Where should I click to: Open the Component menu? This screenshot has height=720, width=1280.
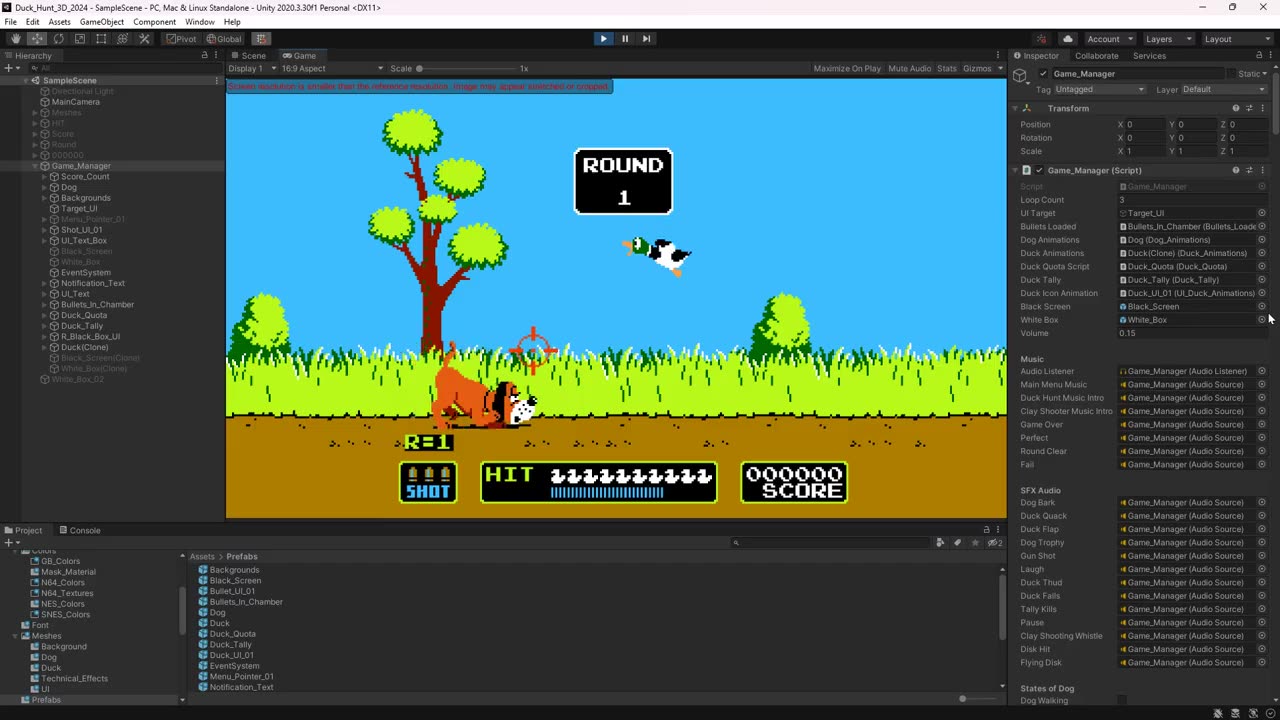pos(154,22)
